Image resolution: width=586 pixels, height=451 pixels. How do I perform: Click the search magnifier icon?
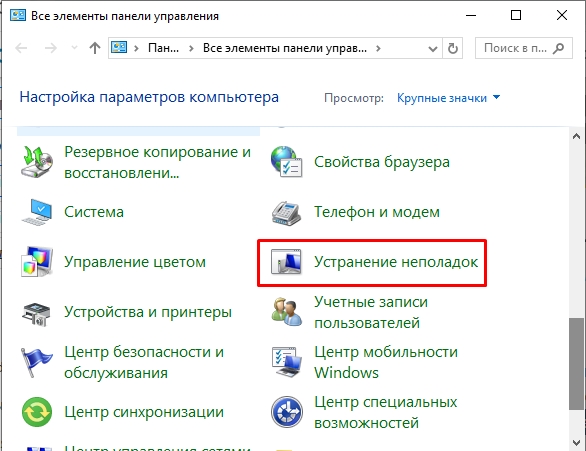[x=559, y=48]
